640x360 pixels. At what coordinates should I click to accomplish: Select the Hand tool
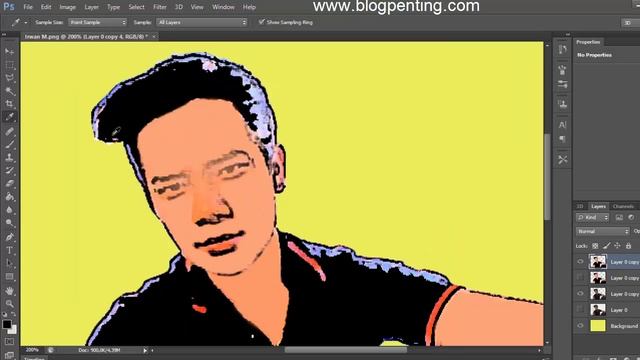click(9, 291)
